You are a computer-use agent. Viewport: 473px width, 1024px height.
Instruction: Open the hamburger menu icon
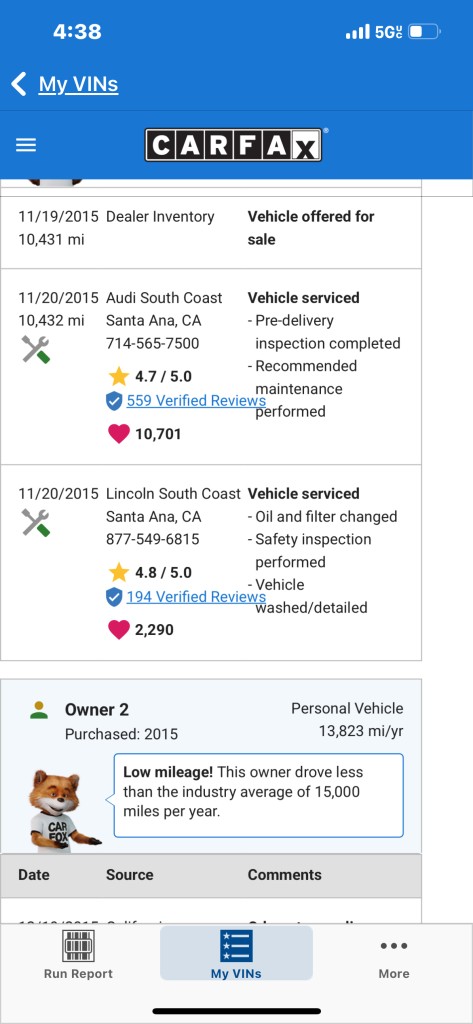[26, 145]
